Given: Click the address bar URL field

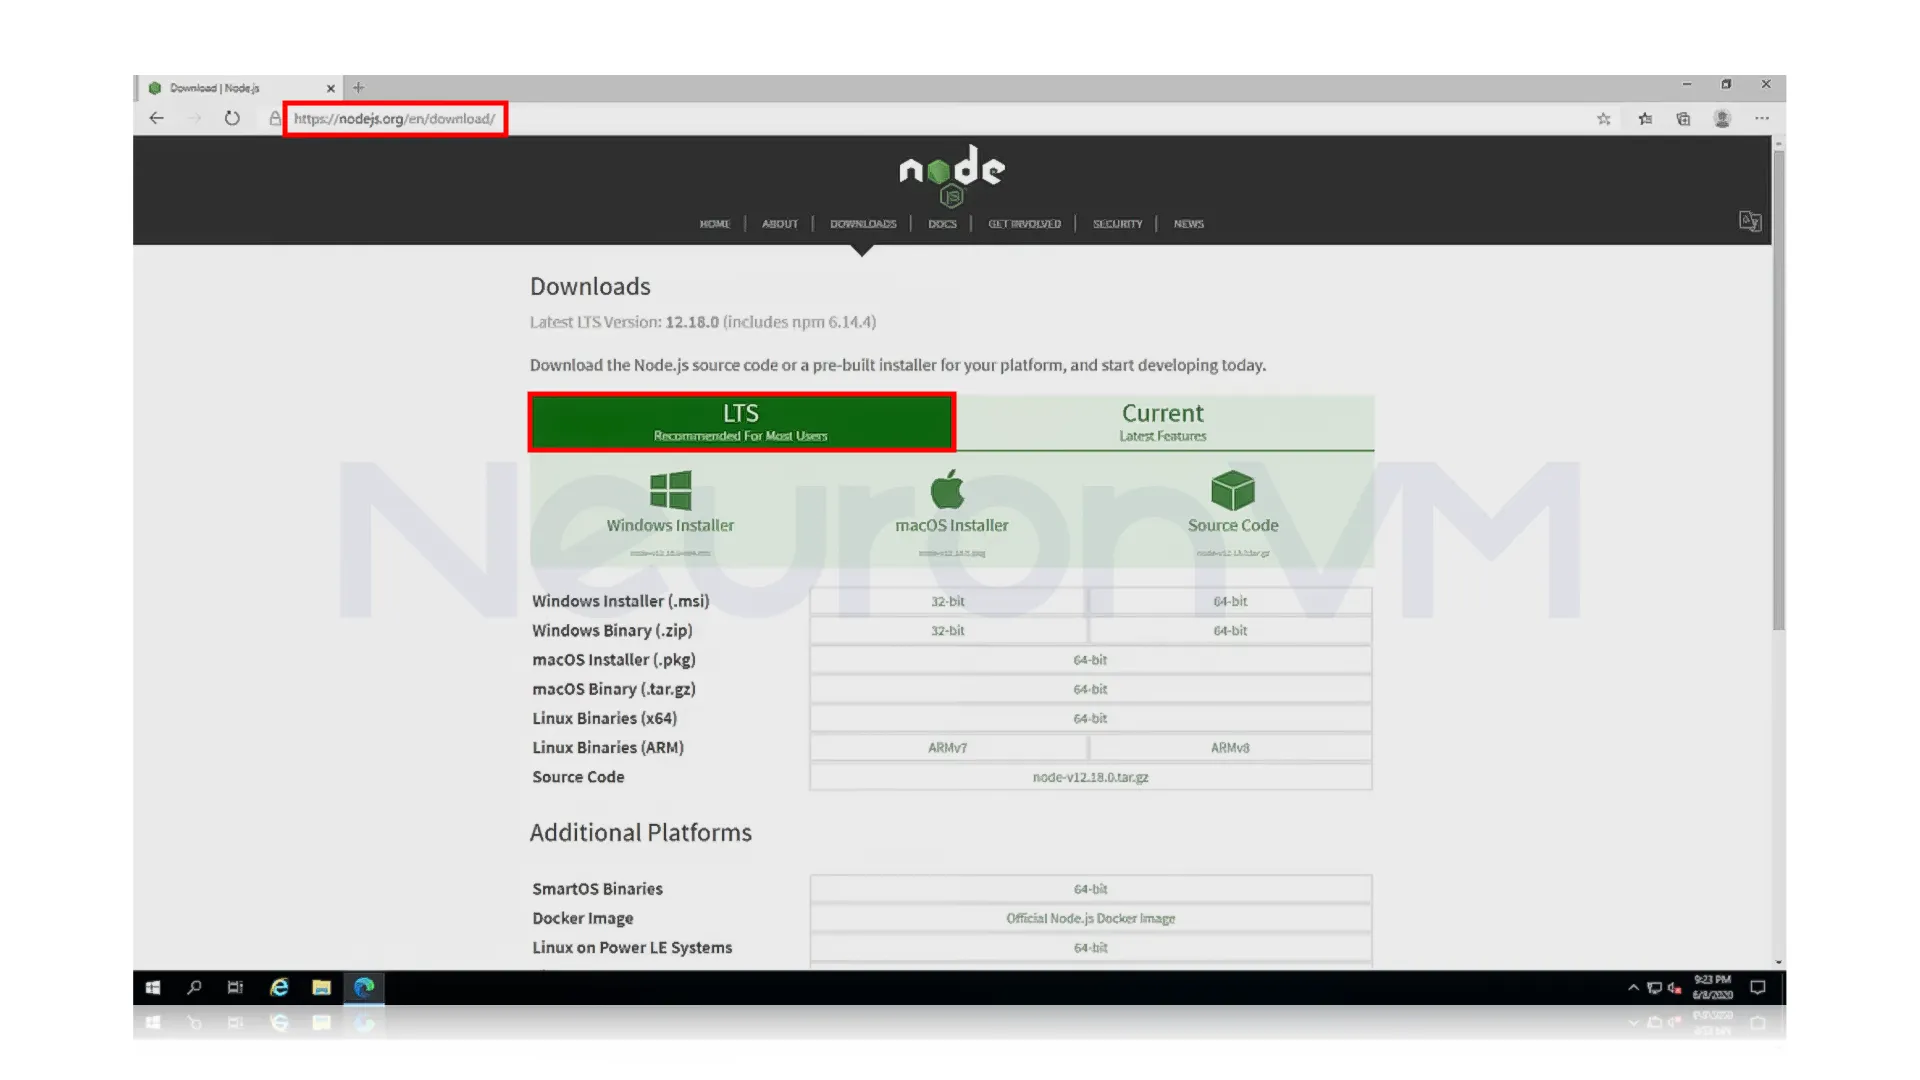Looking at the screenshot, I should (394, 119).
